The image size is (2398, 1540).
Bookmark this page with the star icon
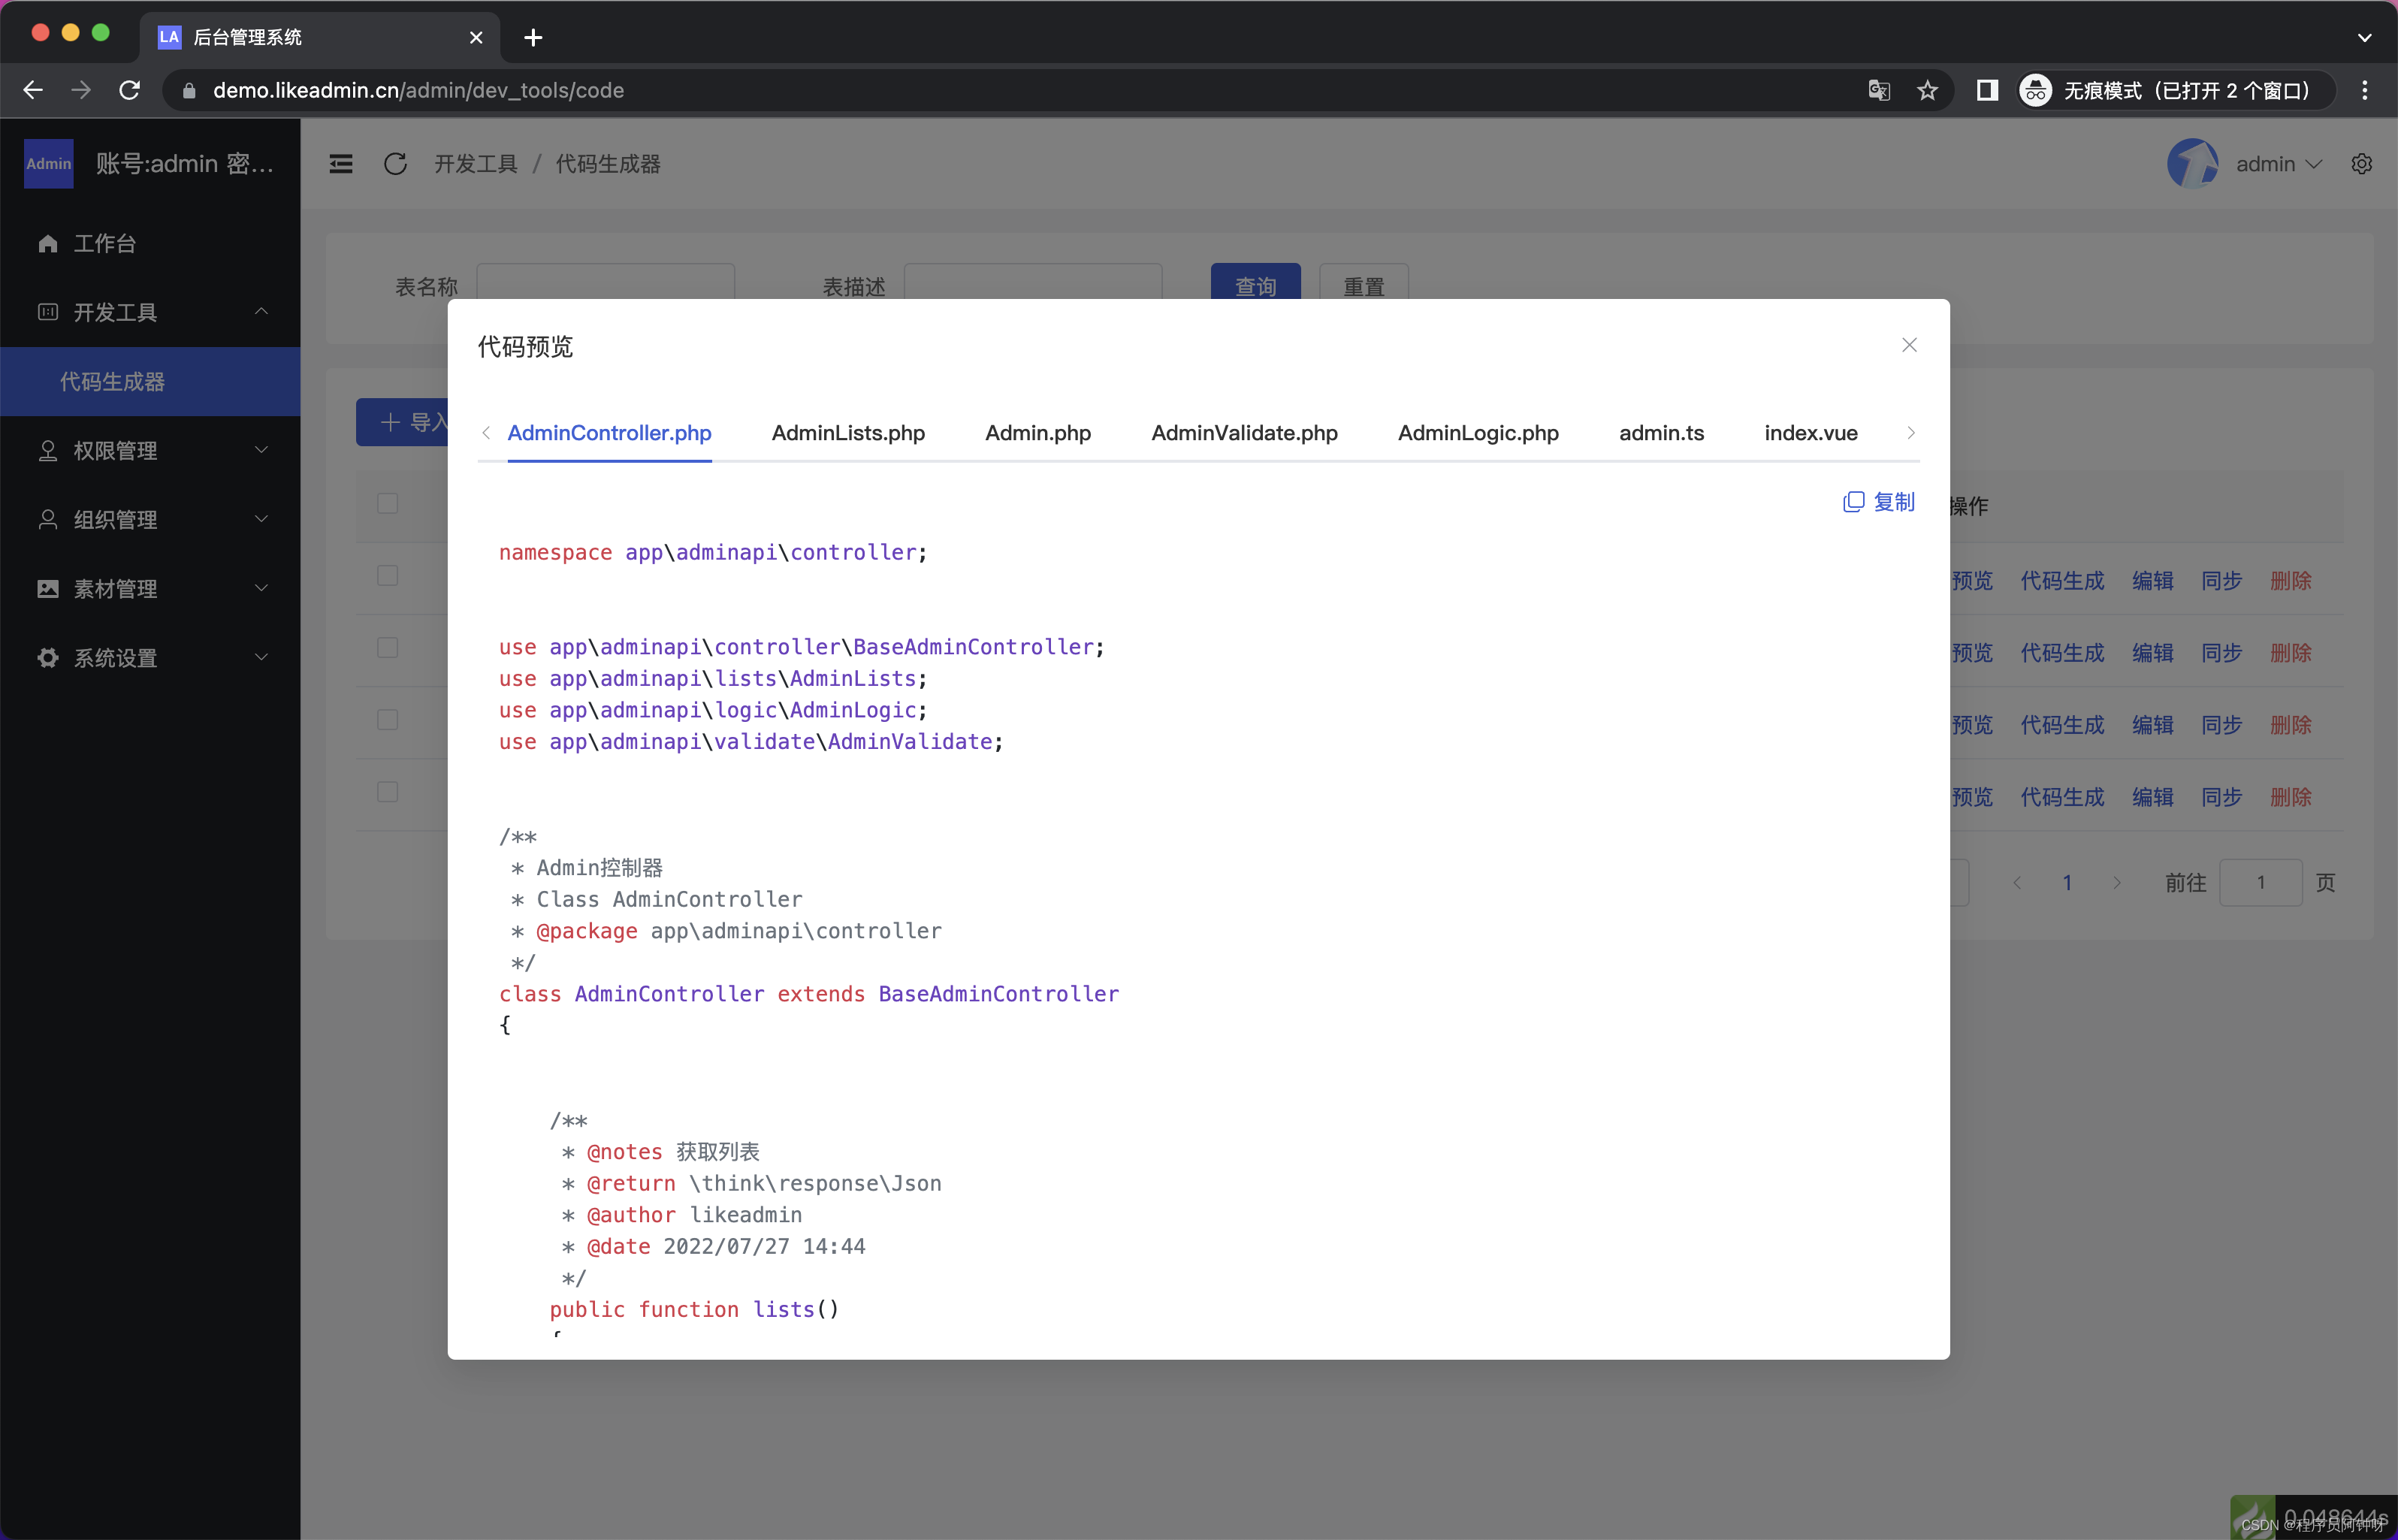[1928, 91]
